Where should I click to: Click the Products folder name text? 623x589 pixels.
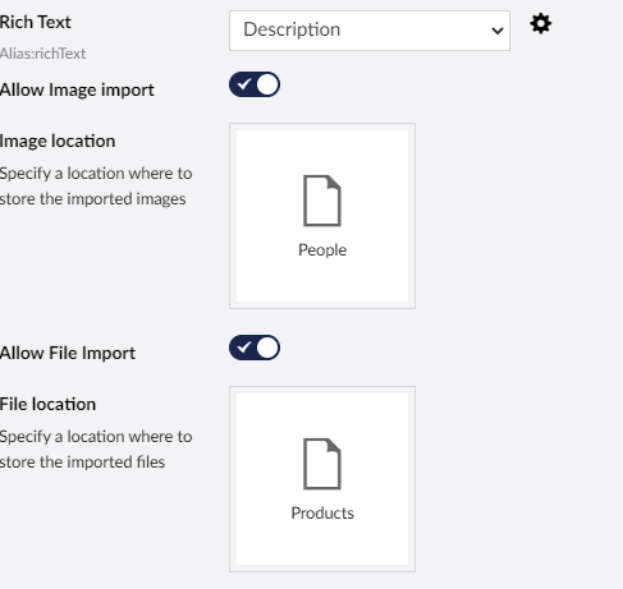(322, 513)
